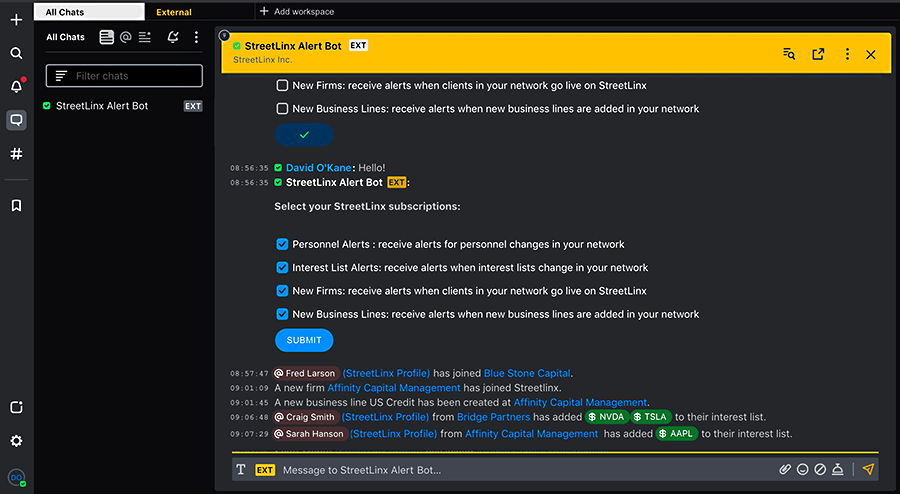Viewport: 900px width, 494px height.
Task: Open the chat list three-dot options menu
Action: click(x=196, y=37)
